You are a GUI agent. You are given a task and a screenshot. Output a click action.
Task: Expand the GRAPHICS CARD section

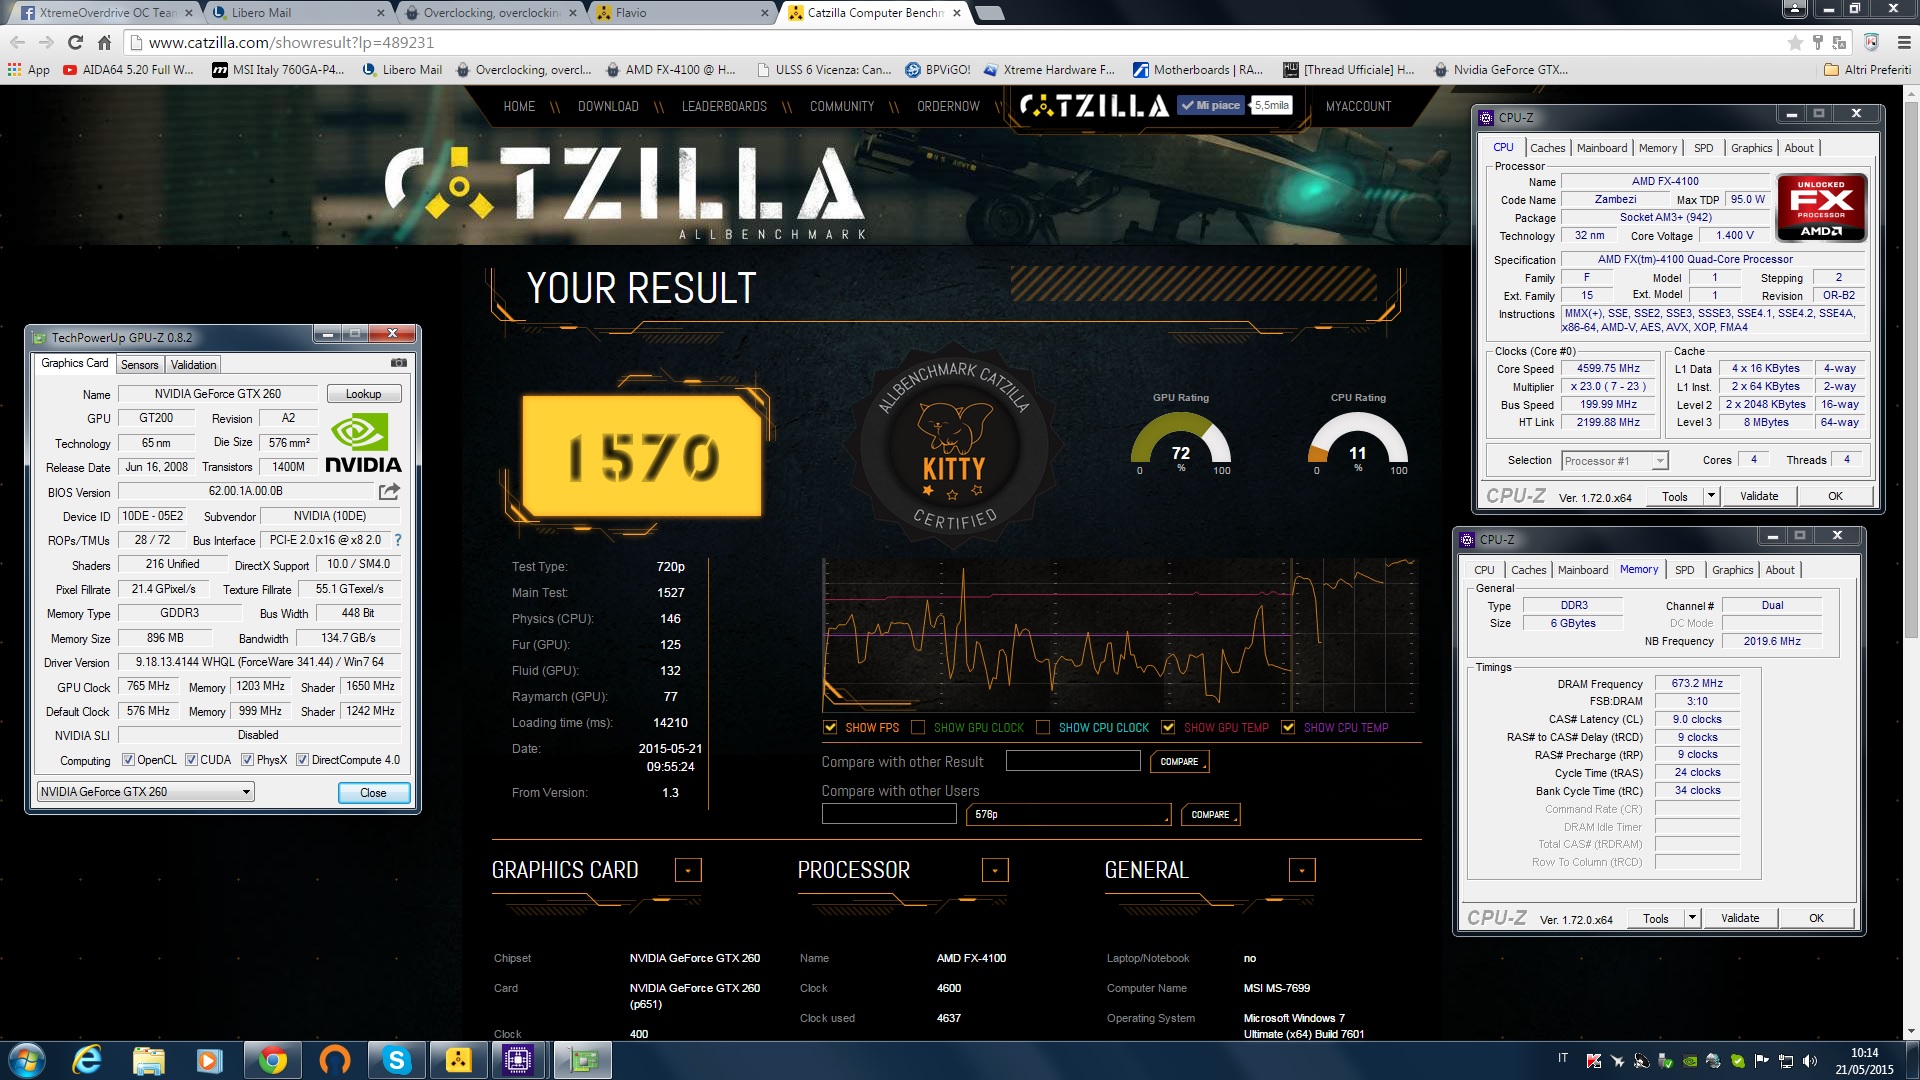tap(688, 870)
